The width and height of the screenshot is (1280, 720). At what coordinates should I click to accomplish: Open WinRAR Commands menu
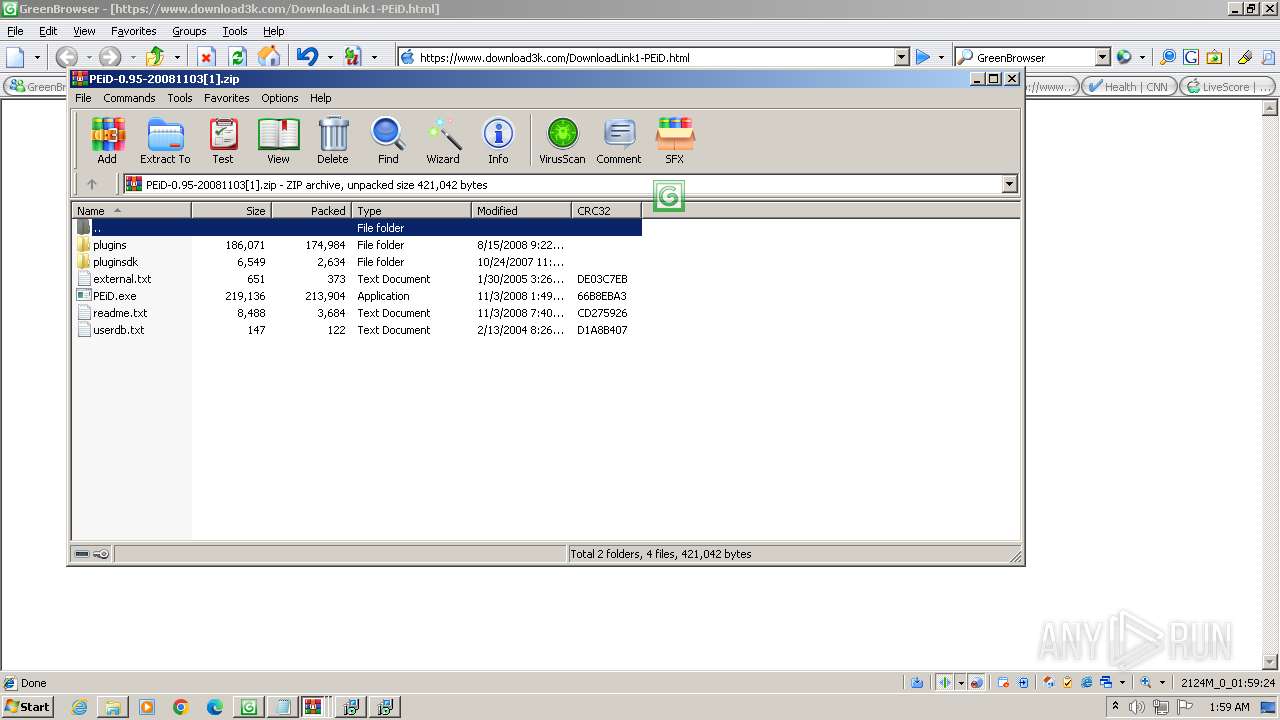tap(129, 98)
